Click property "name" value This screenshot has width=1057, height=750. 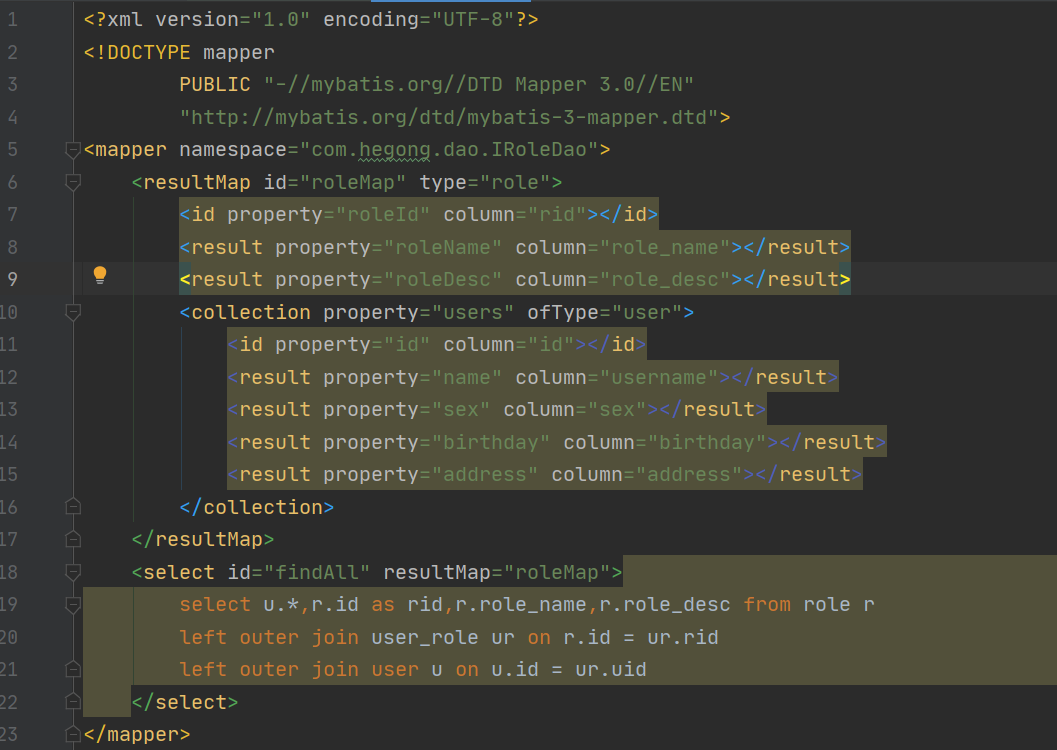466,377
